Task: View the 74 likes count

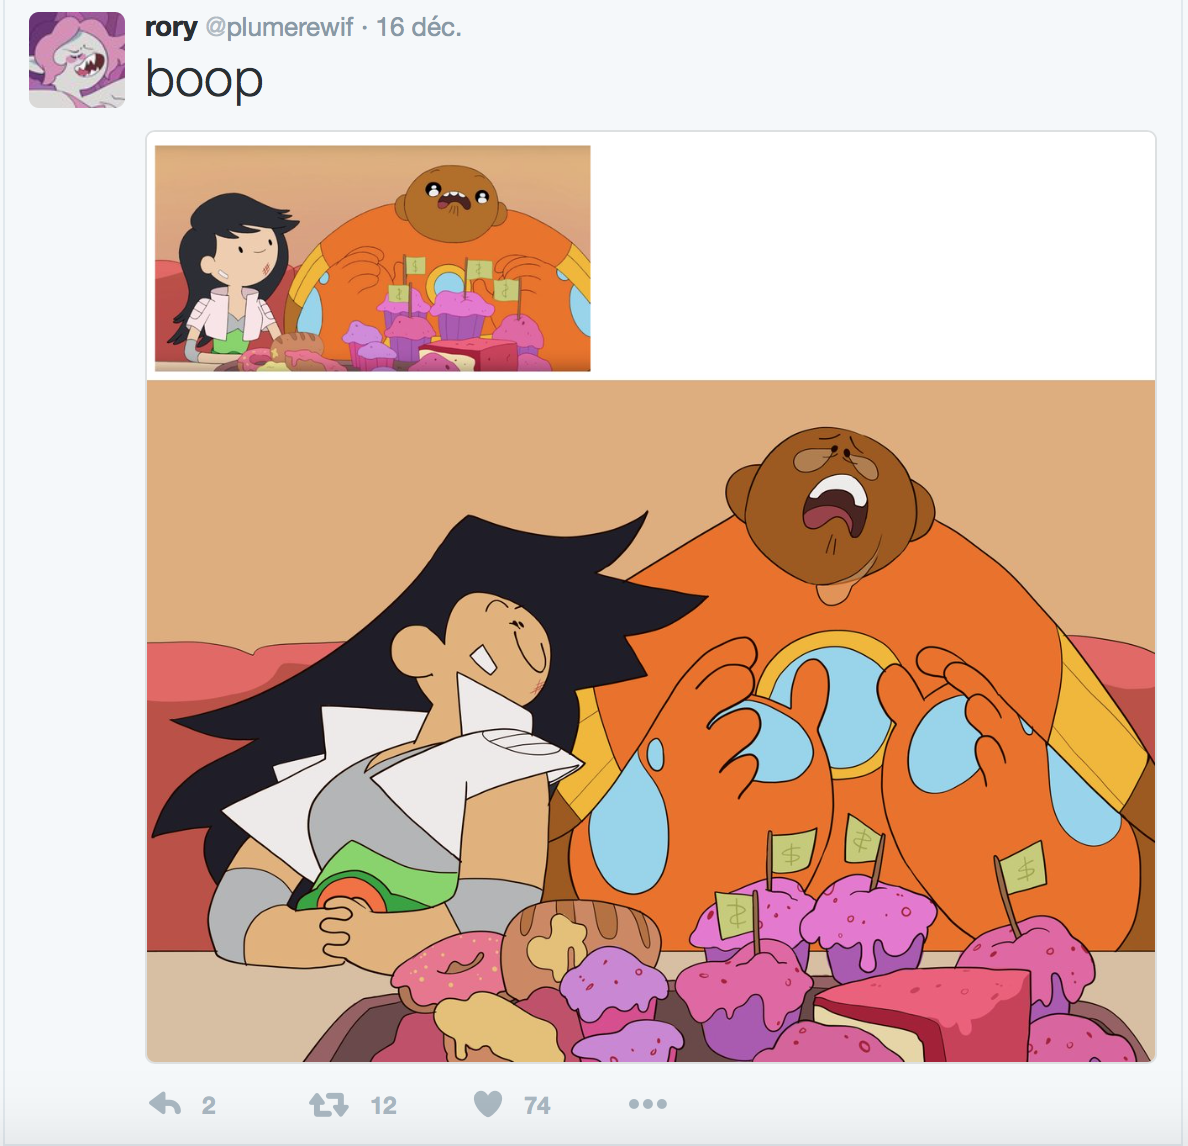Action: coord(537,1106)
